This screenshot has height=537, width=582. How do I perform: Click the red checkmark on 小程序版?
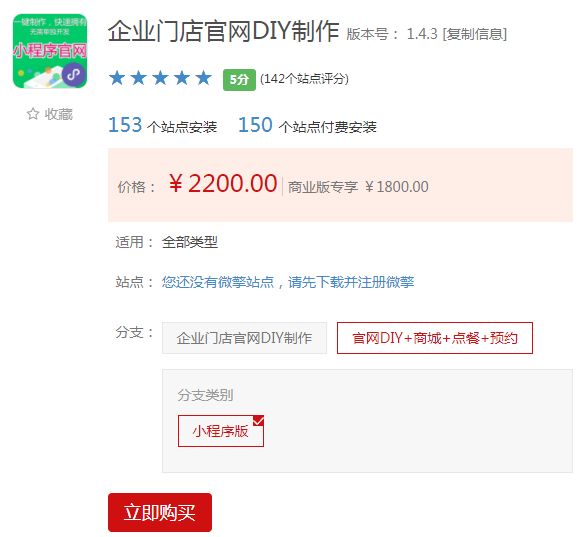coord(258,420)
